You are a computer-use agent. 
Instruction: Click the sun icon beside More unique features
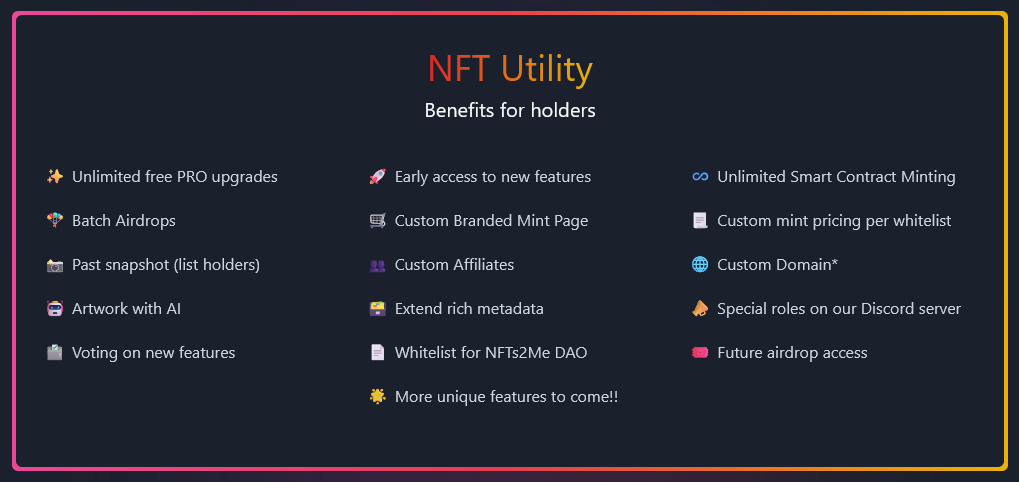coord(377,397)
